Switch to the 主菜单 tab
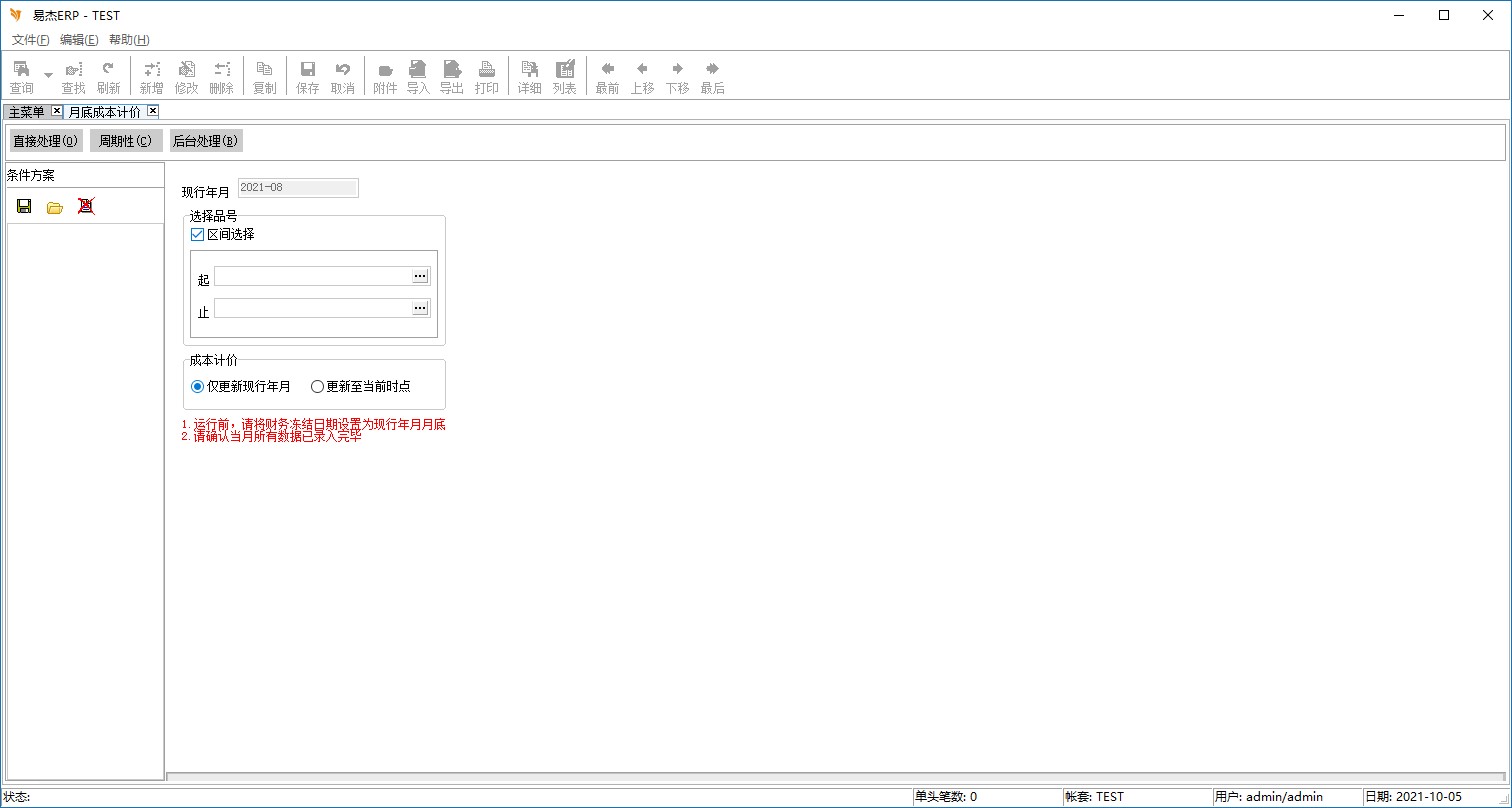Screen dimensions: 1512x808 click(26, 112)
